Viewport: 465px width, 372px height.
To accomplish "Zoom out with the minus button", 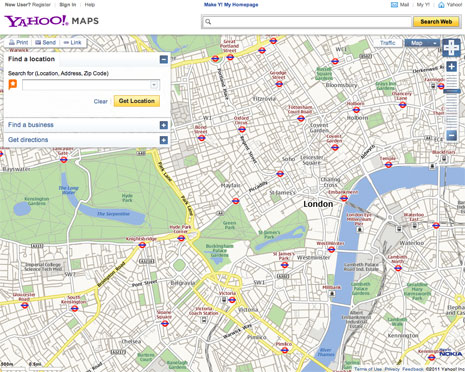I will (451, 135).
